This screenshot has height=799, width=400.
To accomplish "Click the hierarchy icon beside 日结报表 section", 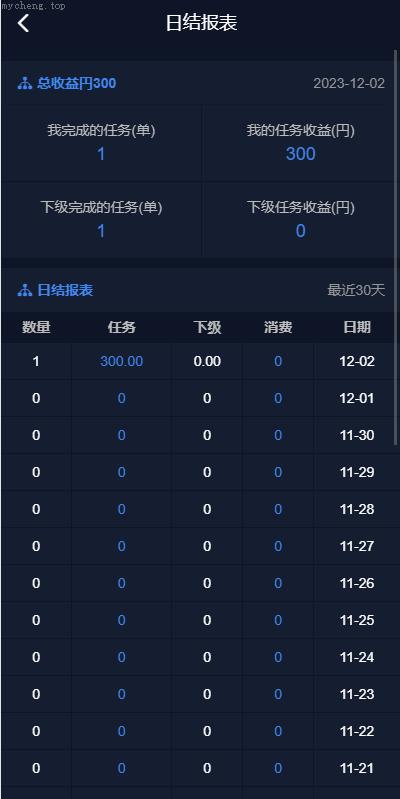I will tap(24, 290).
